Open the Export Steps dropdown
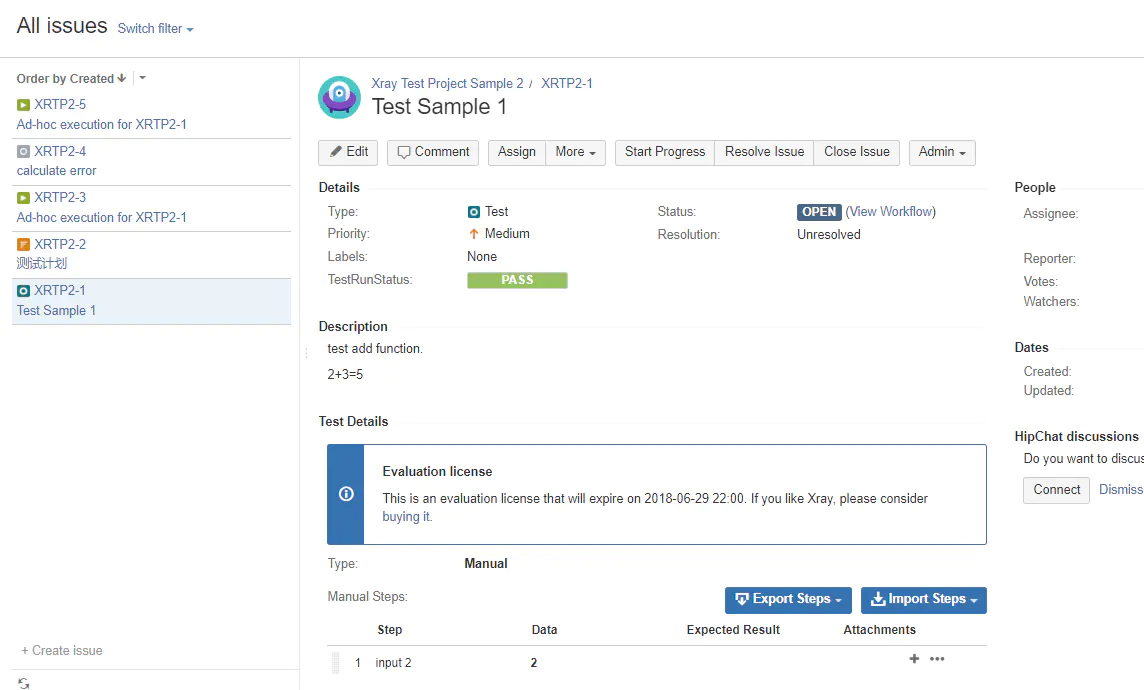1144x690 pixels. (x=788, y=600)
